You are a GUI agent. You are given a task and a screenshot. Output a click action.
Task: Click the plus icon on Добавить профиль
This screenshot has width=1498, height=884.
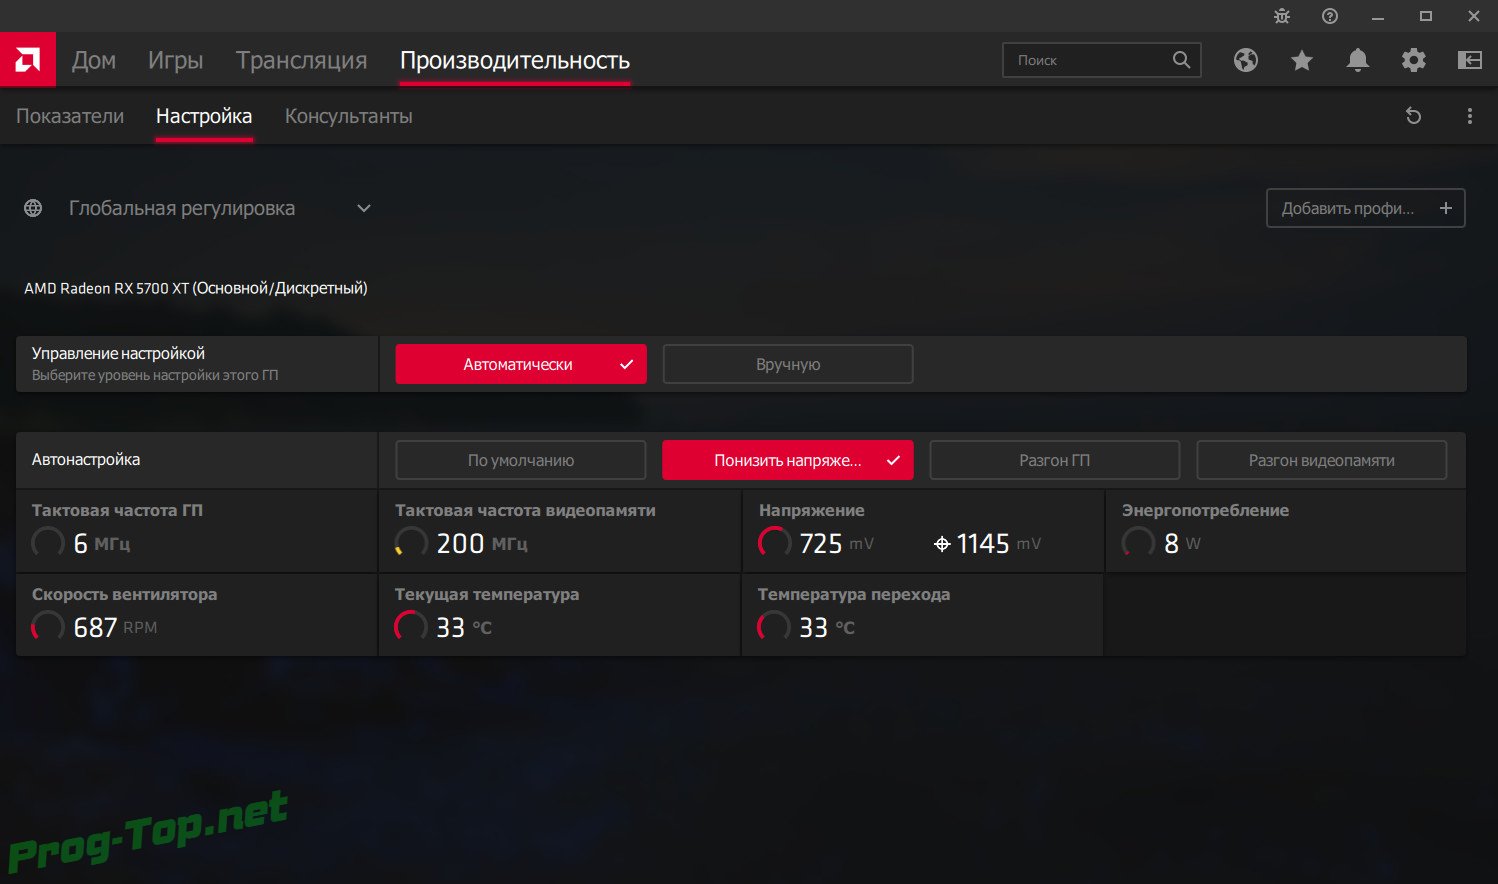[x=1446, y=208]
